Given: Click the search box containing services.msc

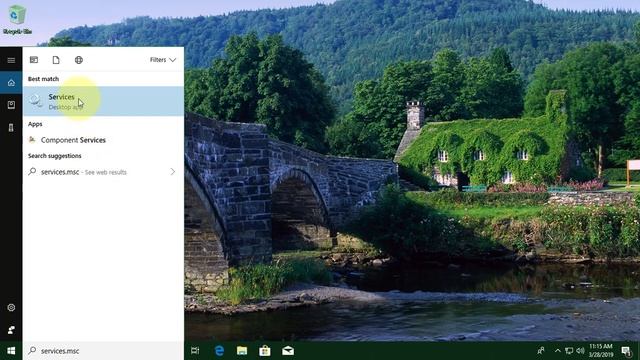Looking at the screenshot, I should click(103, 351).
